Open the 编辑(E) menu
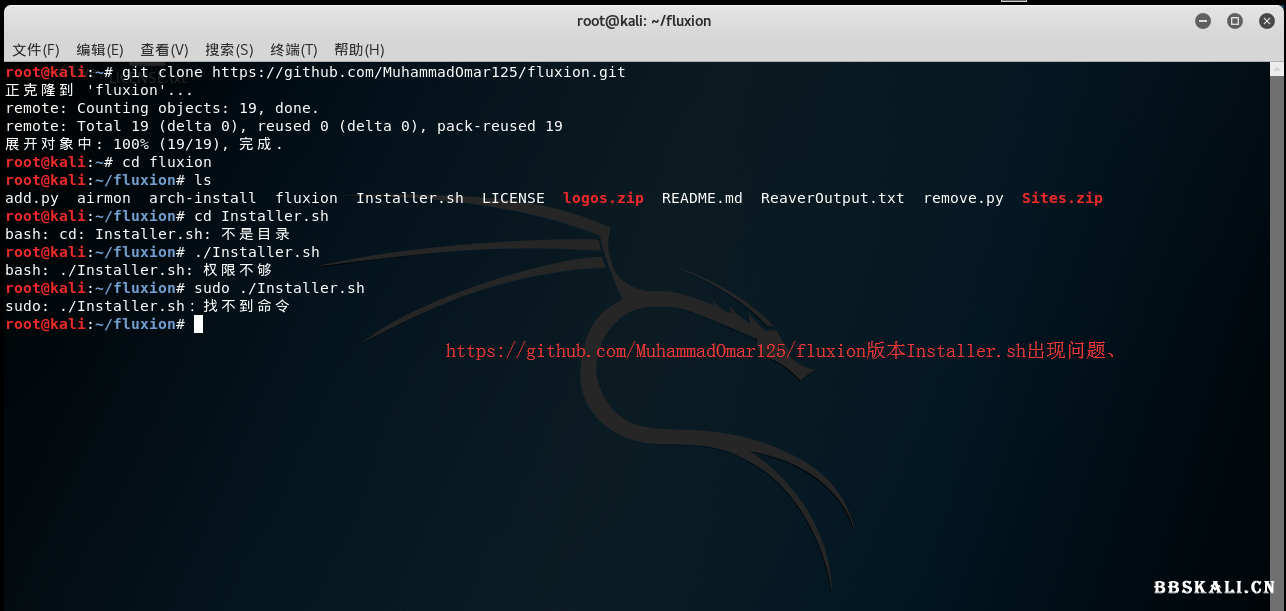1286x611 pixels. pos(100,50)
